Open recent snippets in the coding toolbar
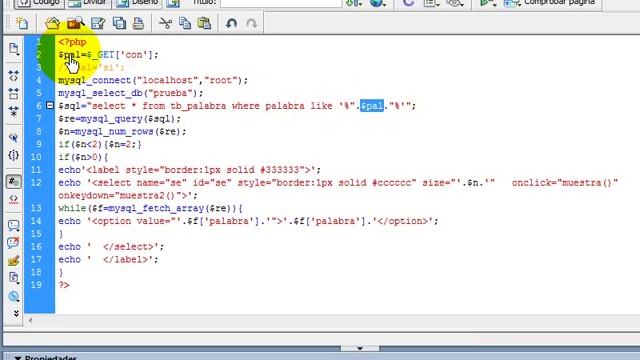 coord(13,278)
